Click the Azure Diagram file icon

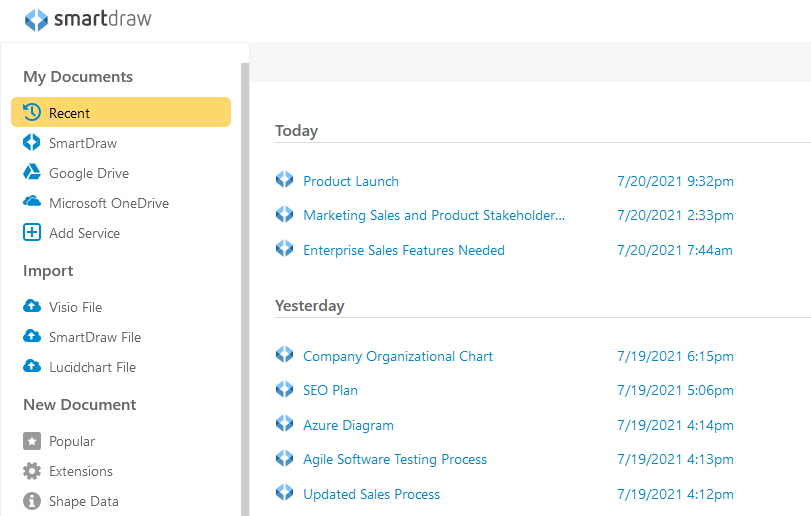pos(285,424)
